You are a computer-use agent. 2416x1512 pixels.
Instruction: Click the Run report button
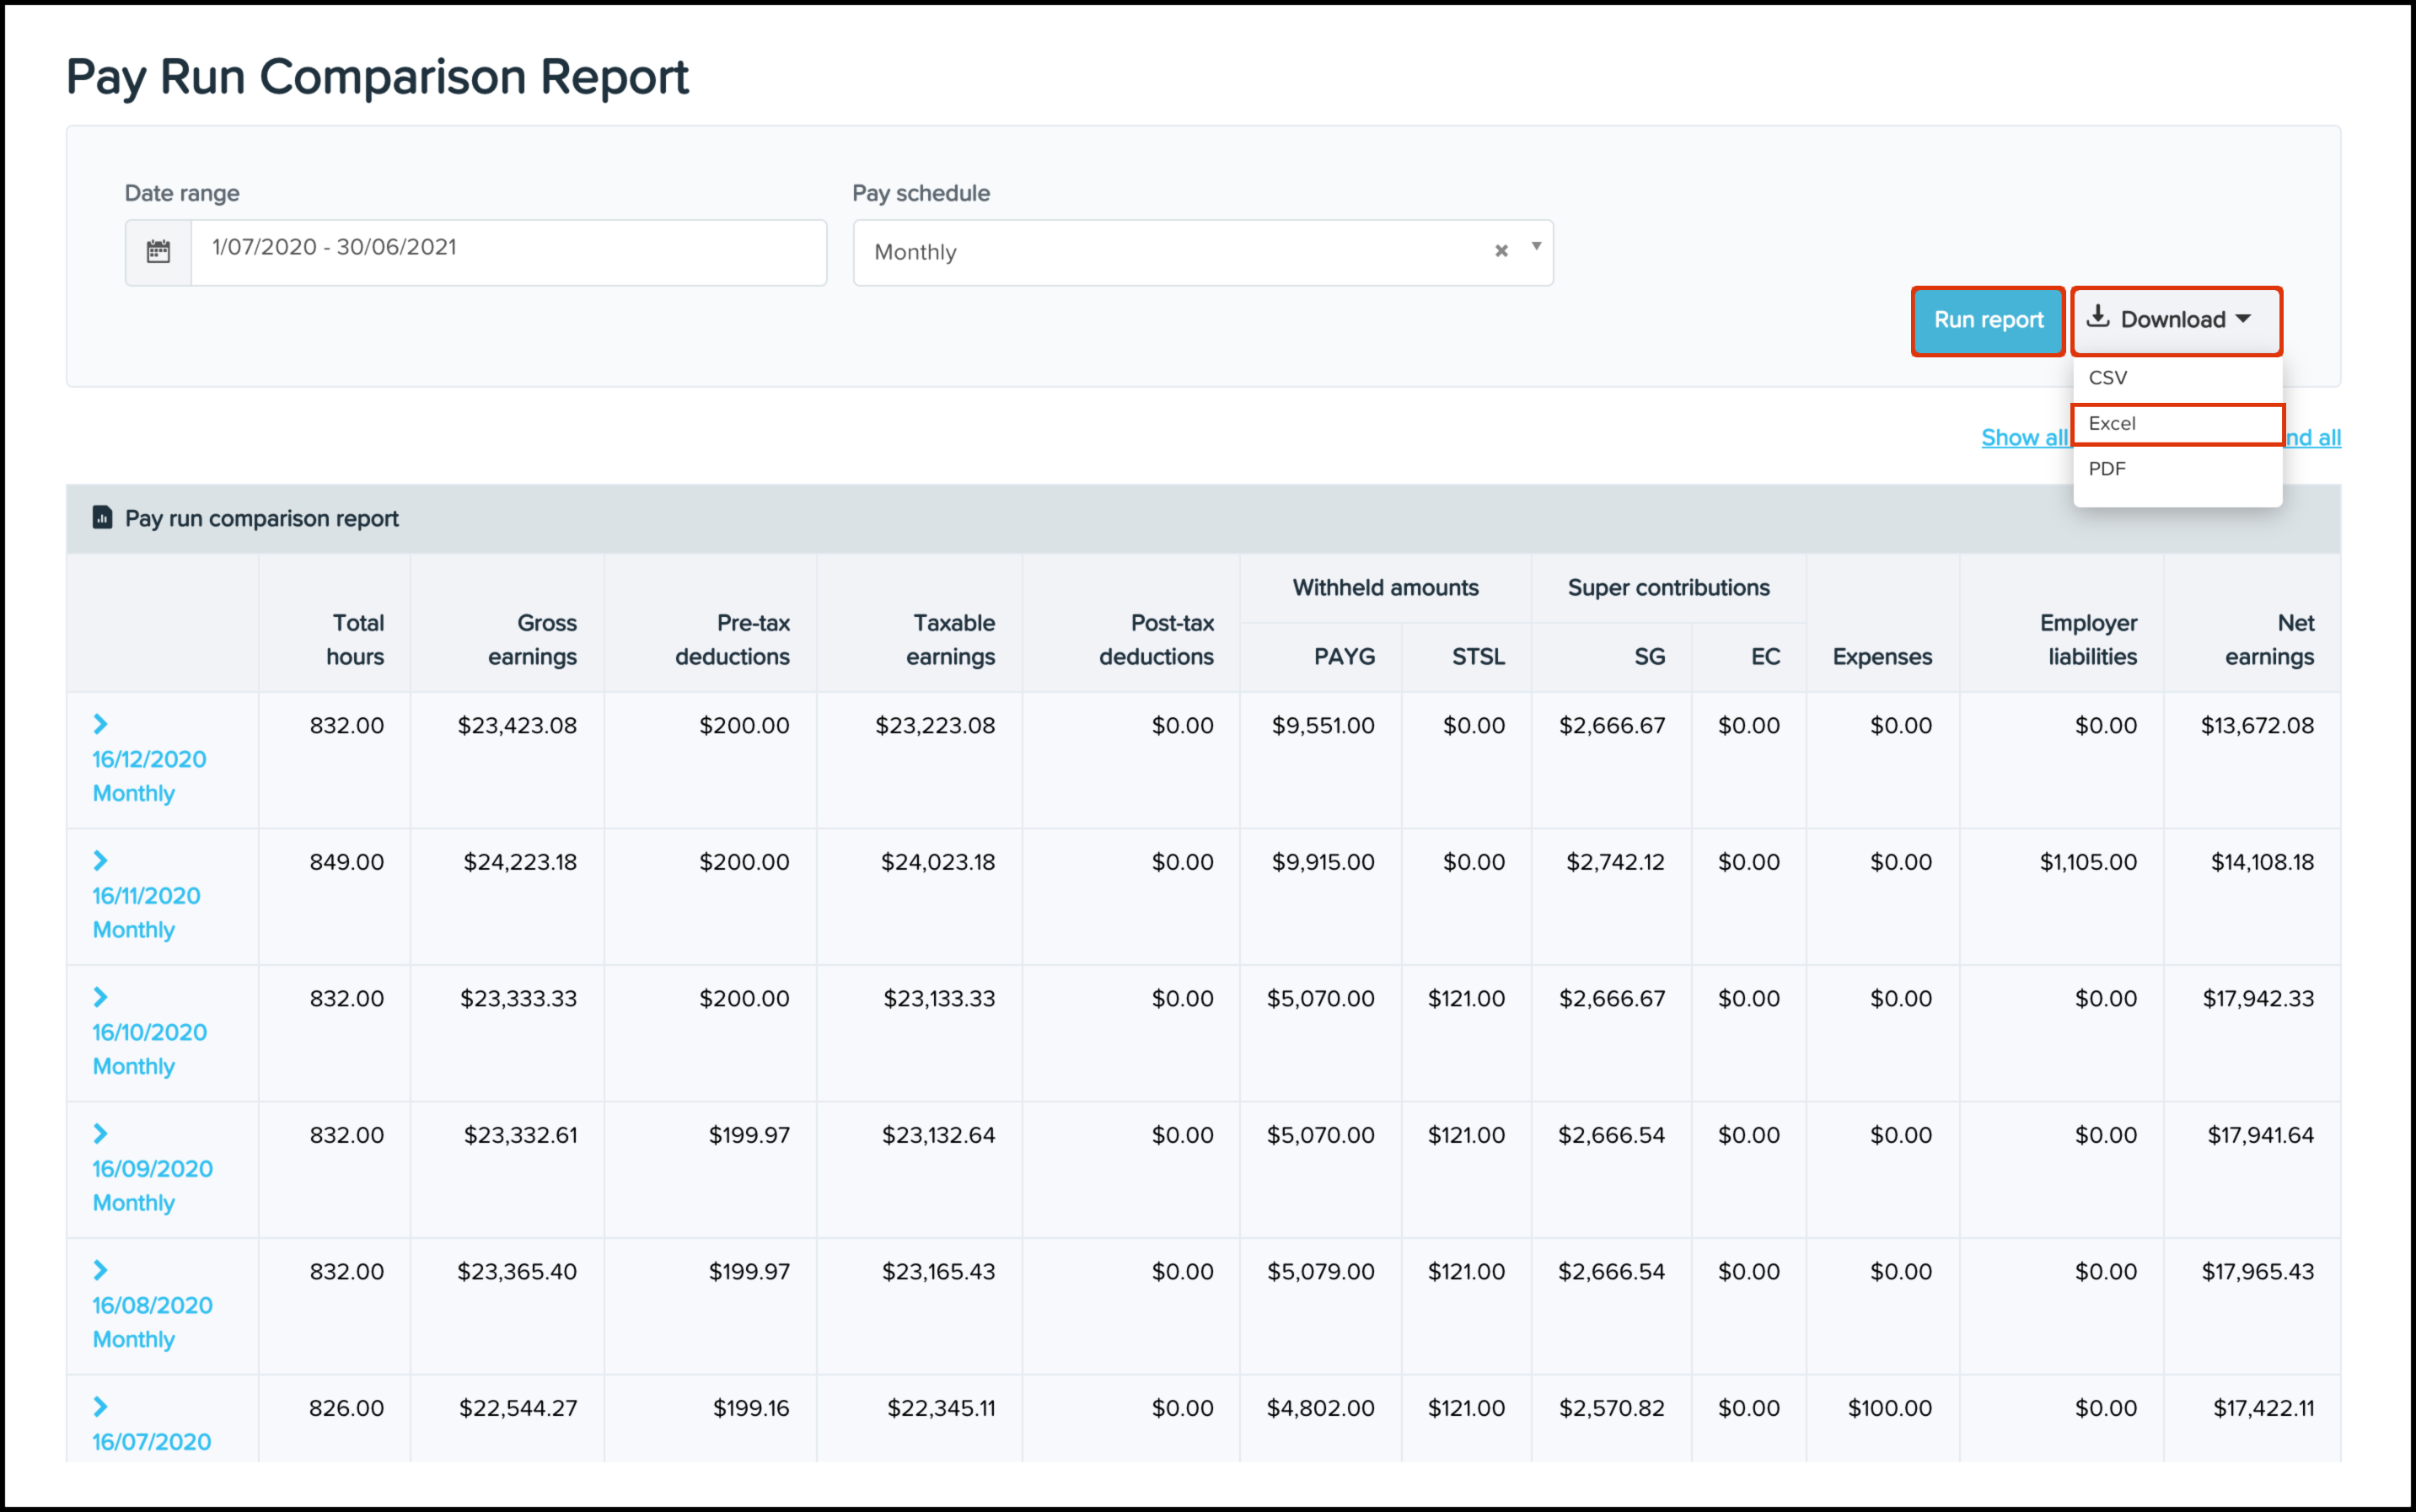(1987, 320)
